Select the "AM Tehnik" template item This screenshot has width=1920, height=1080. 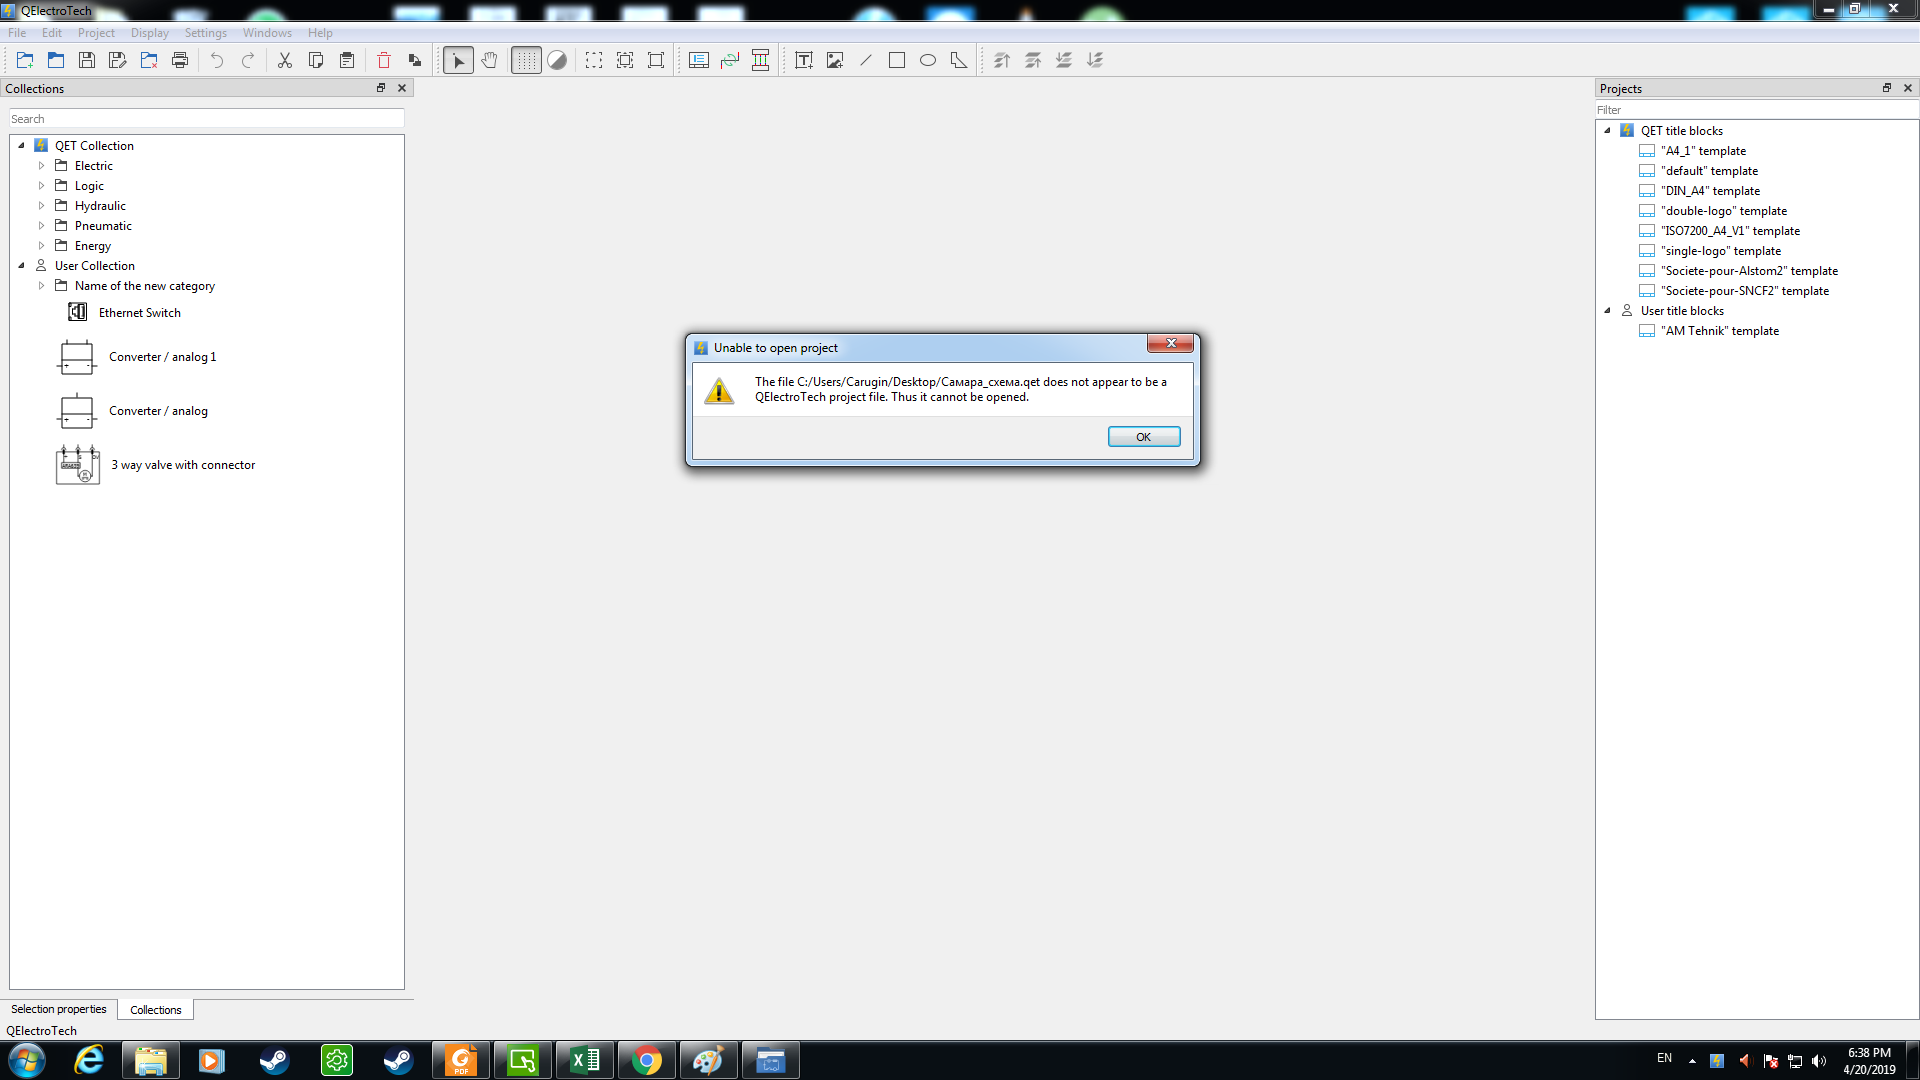[1719, 331]
